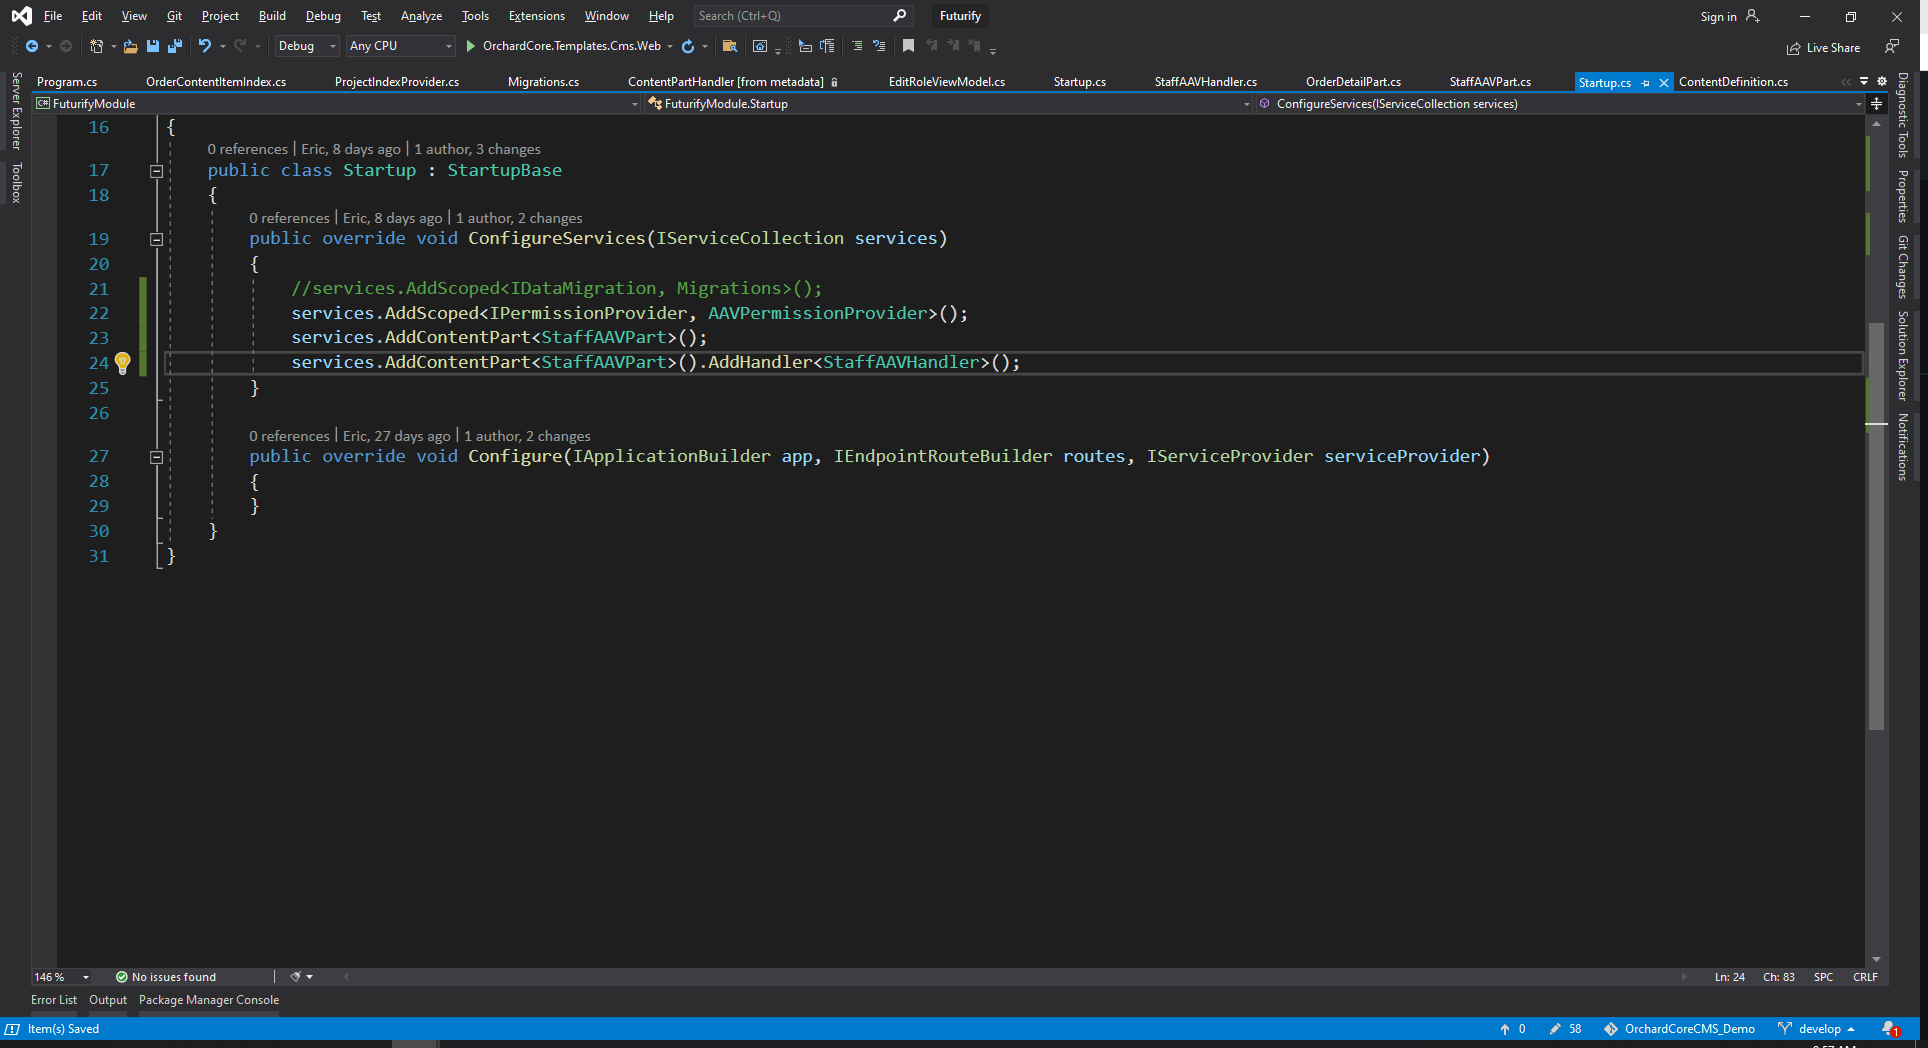This screenshot has width=1928, height=1048.
Task: Open the ConfigureServices member breadcrumb dropdown
Action: (x=1857, y=103)
